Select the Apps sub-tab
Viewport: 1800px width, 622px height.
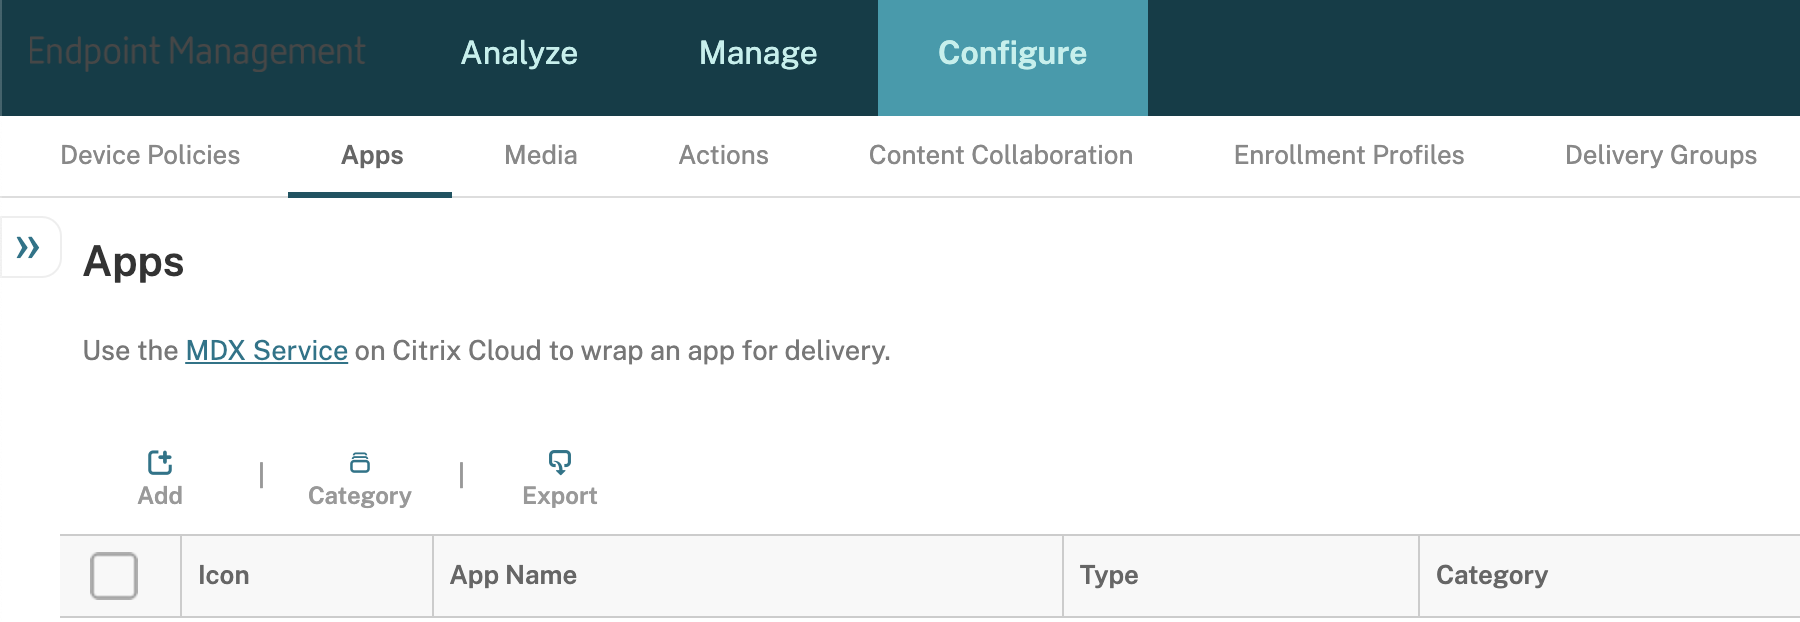372,156
